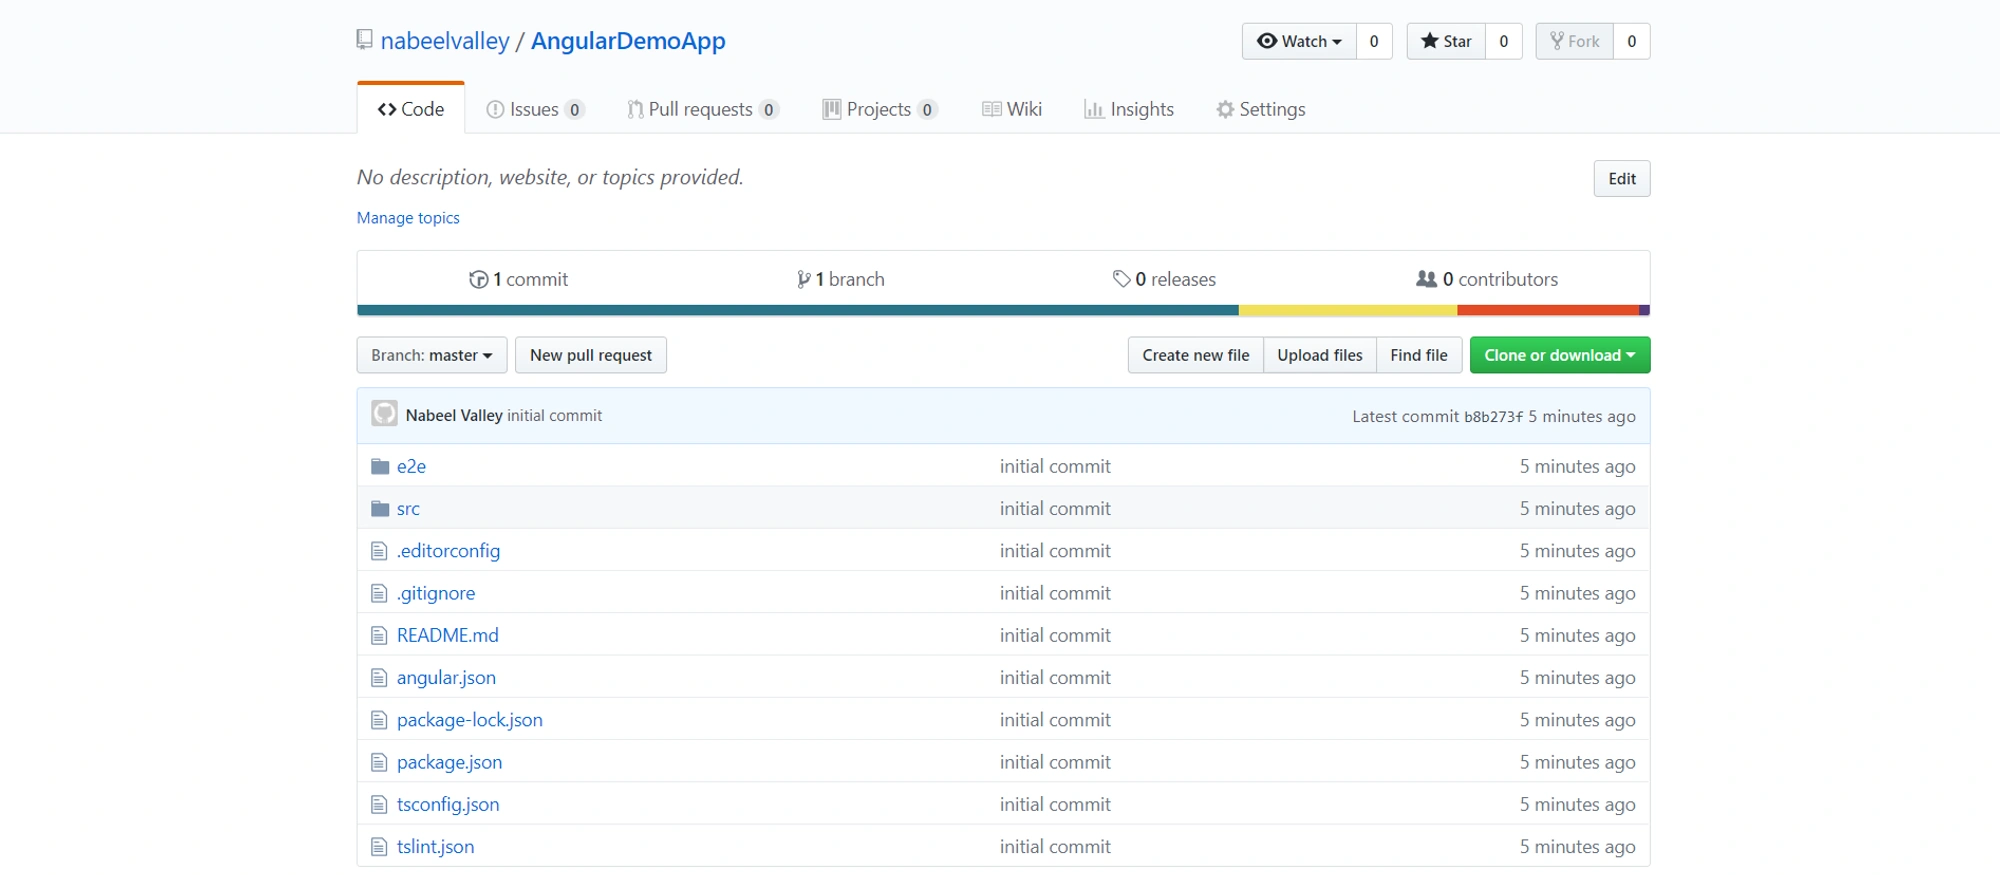
Task: Click the file icon beside .gitignore
Action: click(379, 593)
